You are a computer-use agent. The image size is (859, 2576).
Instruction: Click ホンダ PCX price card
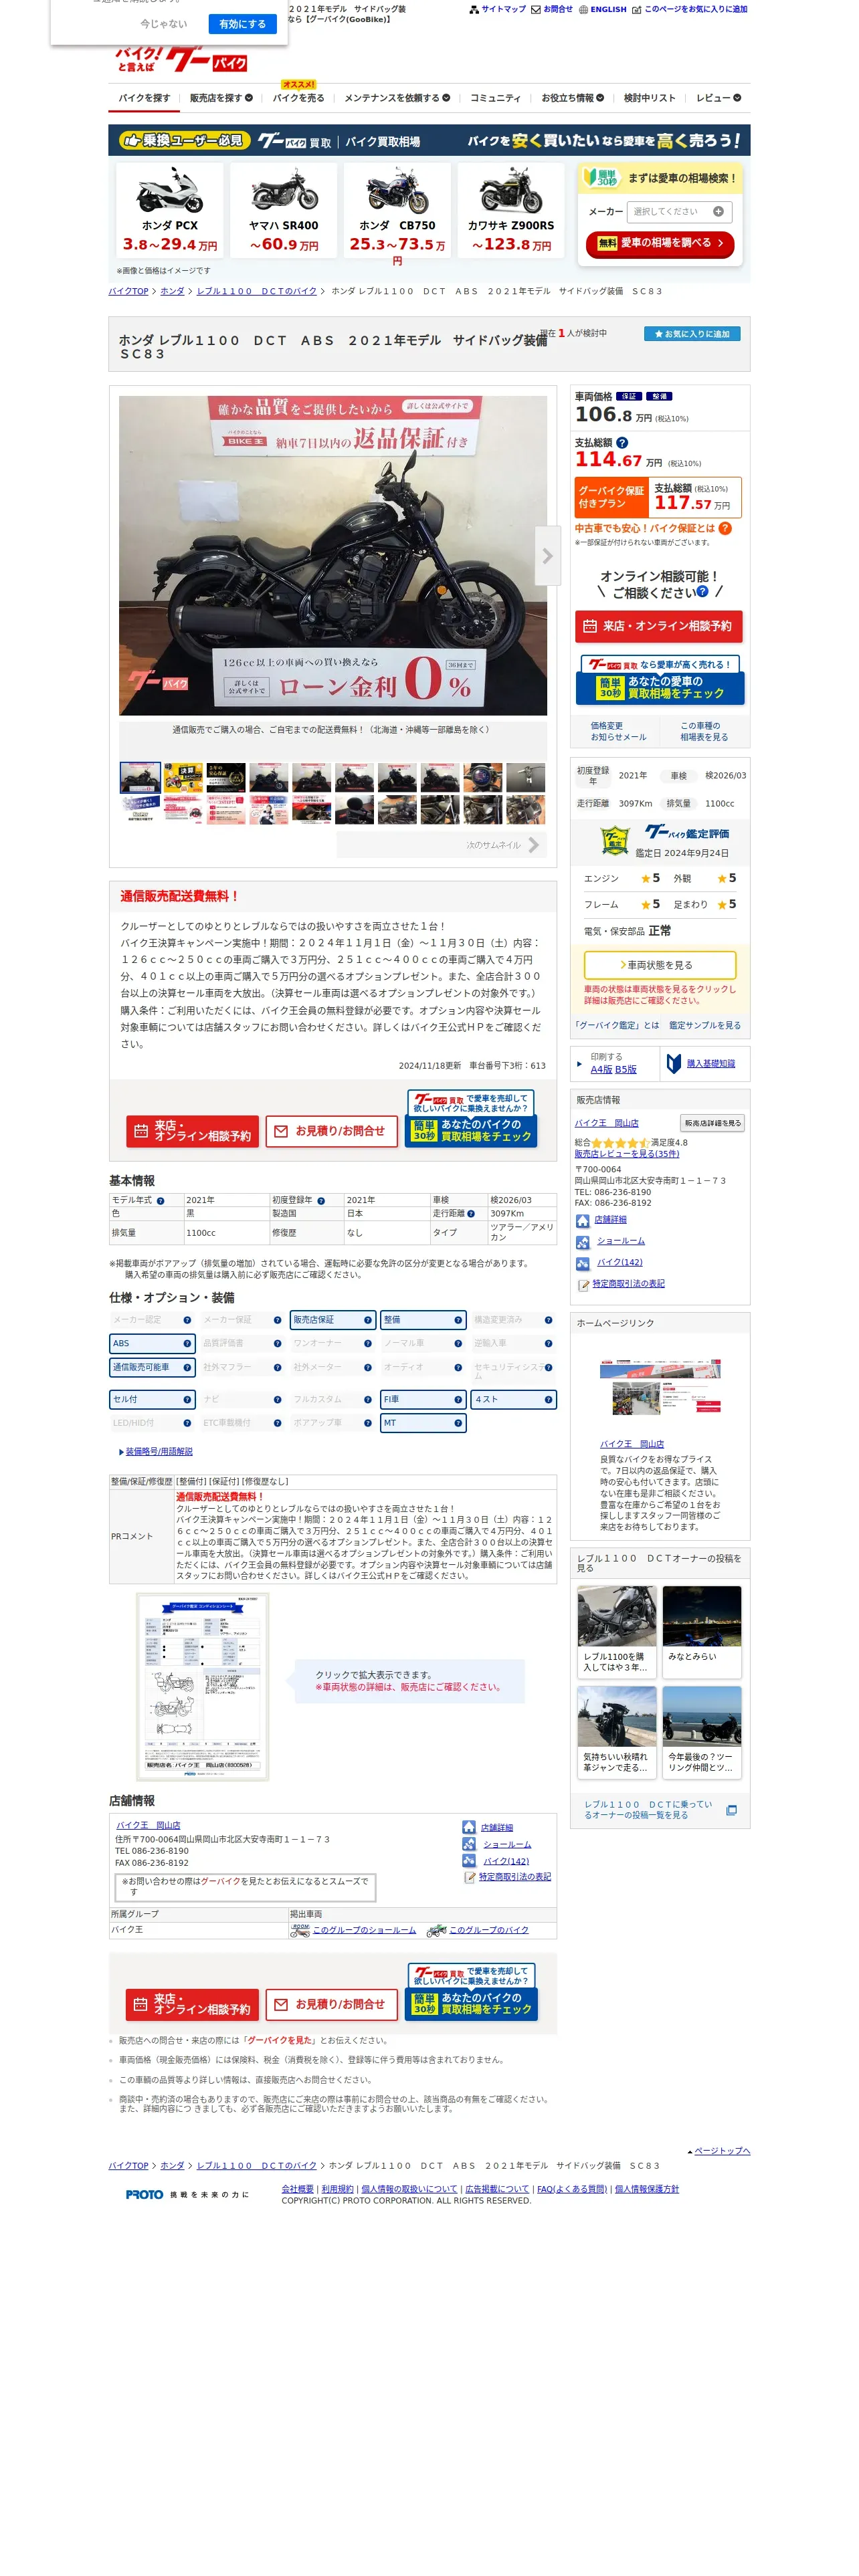(169, 211)
